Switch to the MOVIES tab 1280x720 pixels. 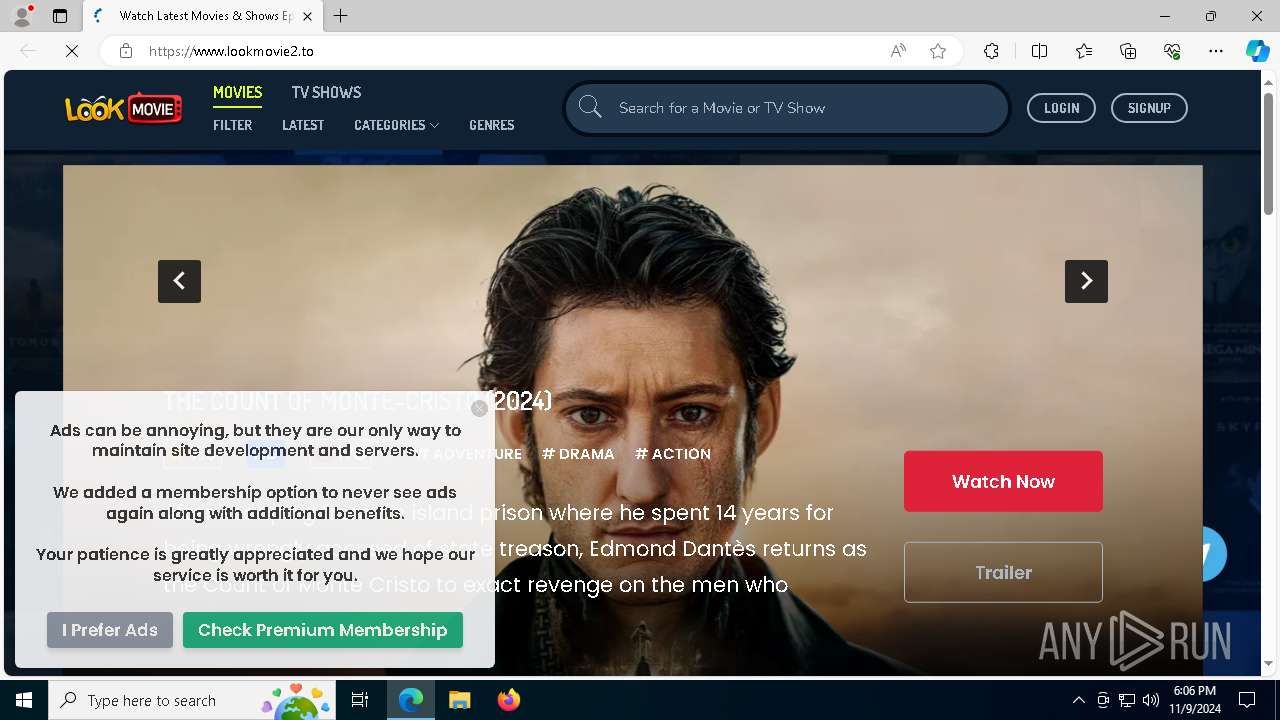click(237, 92)
